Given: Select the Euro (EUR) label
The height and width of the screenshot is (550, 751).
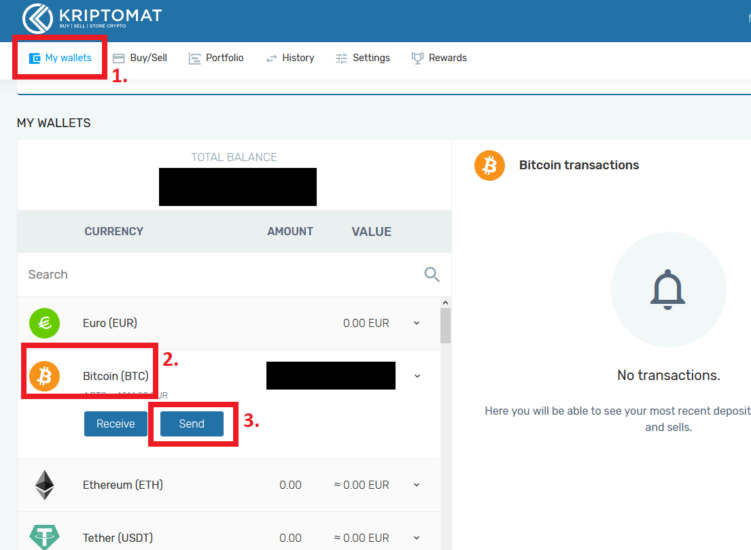Looking at the screenshot, I should coord(110,323).
